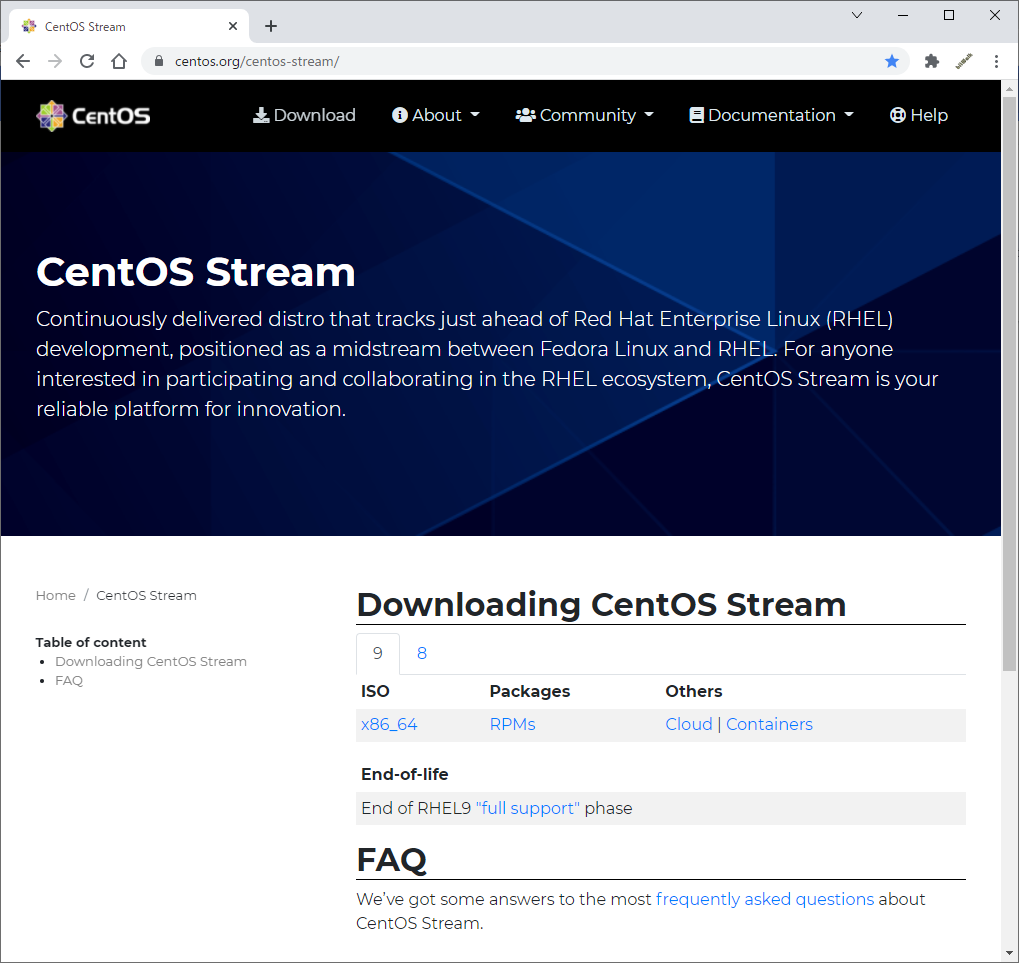Switch to the CentOS Stream 8 tab
Screen dimensions: 1019x963
coord(421,653)
